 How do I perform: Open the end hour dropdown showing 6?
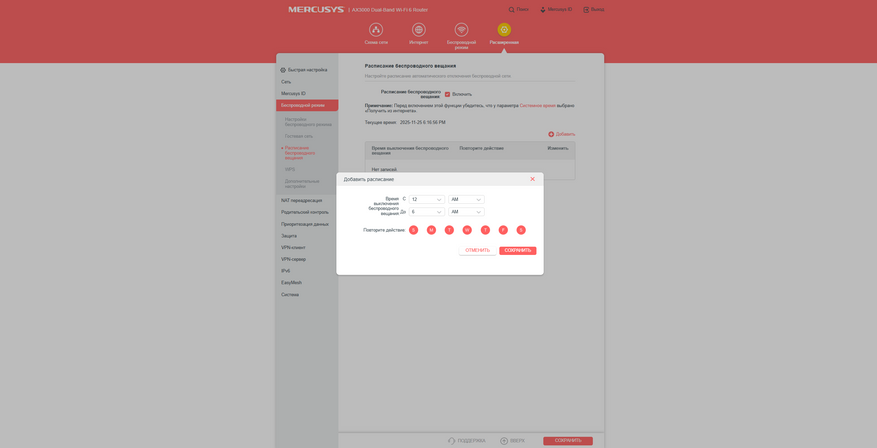(427, 212)
